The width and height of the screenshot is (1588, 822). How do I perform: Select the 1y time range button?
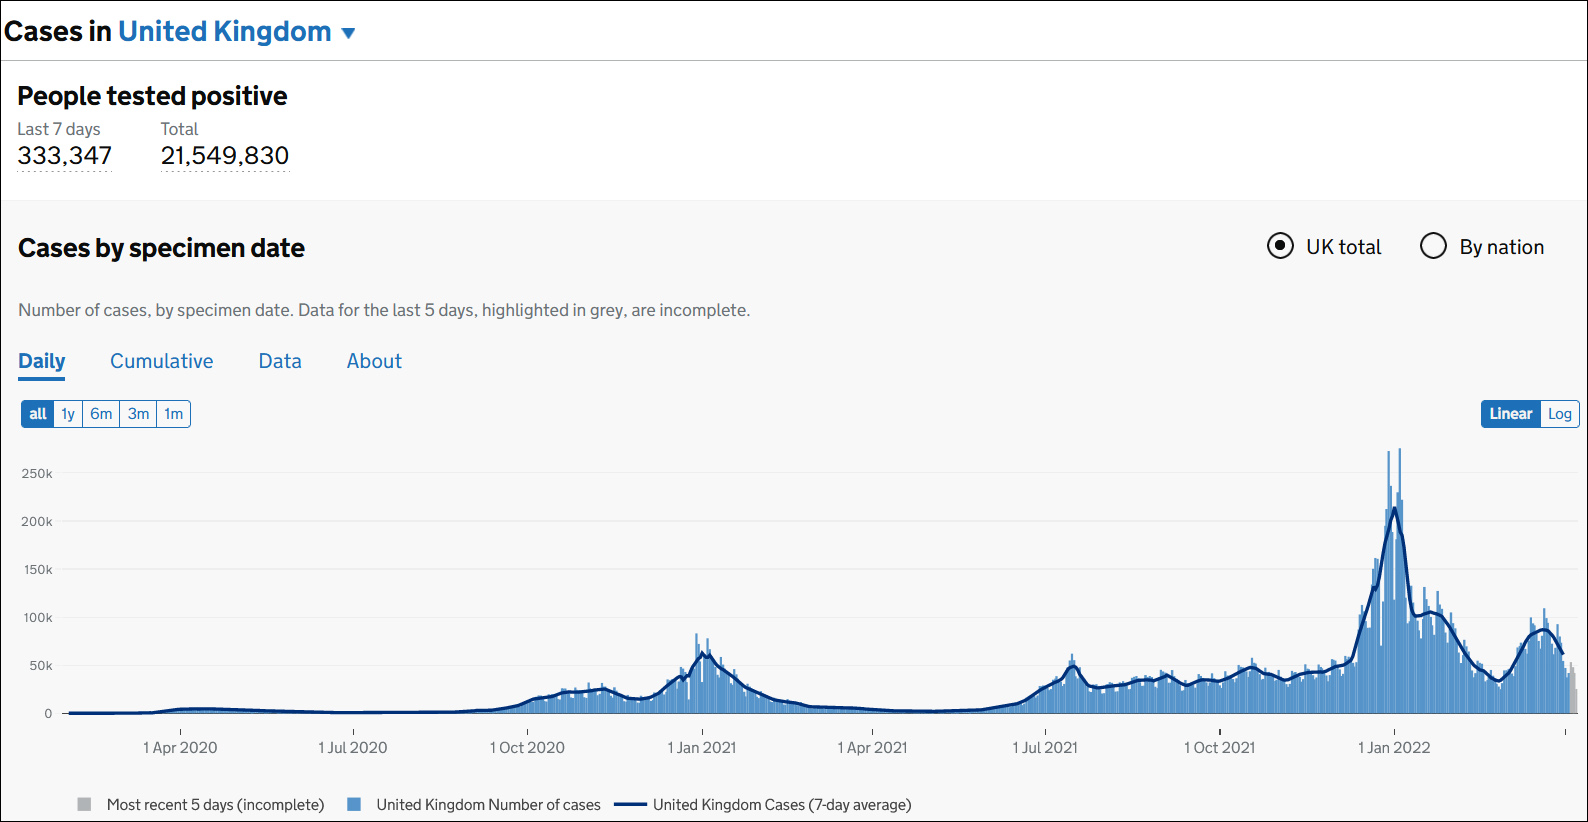coord(68,414)
